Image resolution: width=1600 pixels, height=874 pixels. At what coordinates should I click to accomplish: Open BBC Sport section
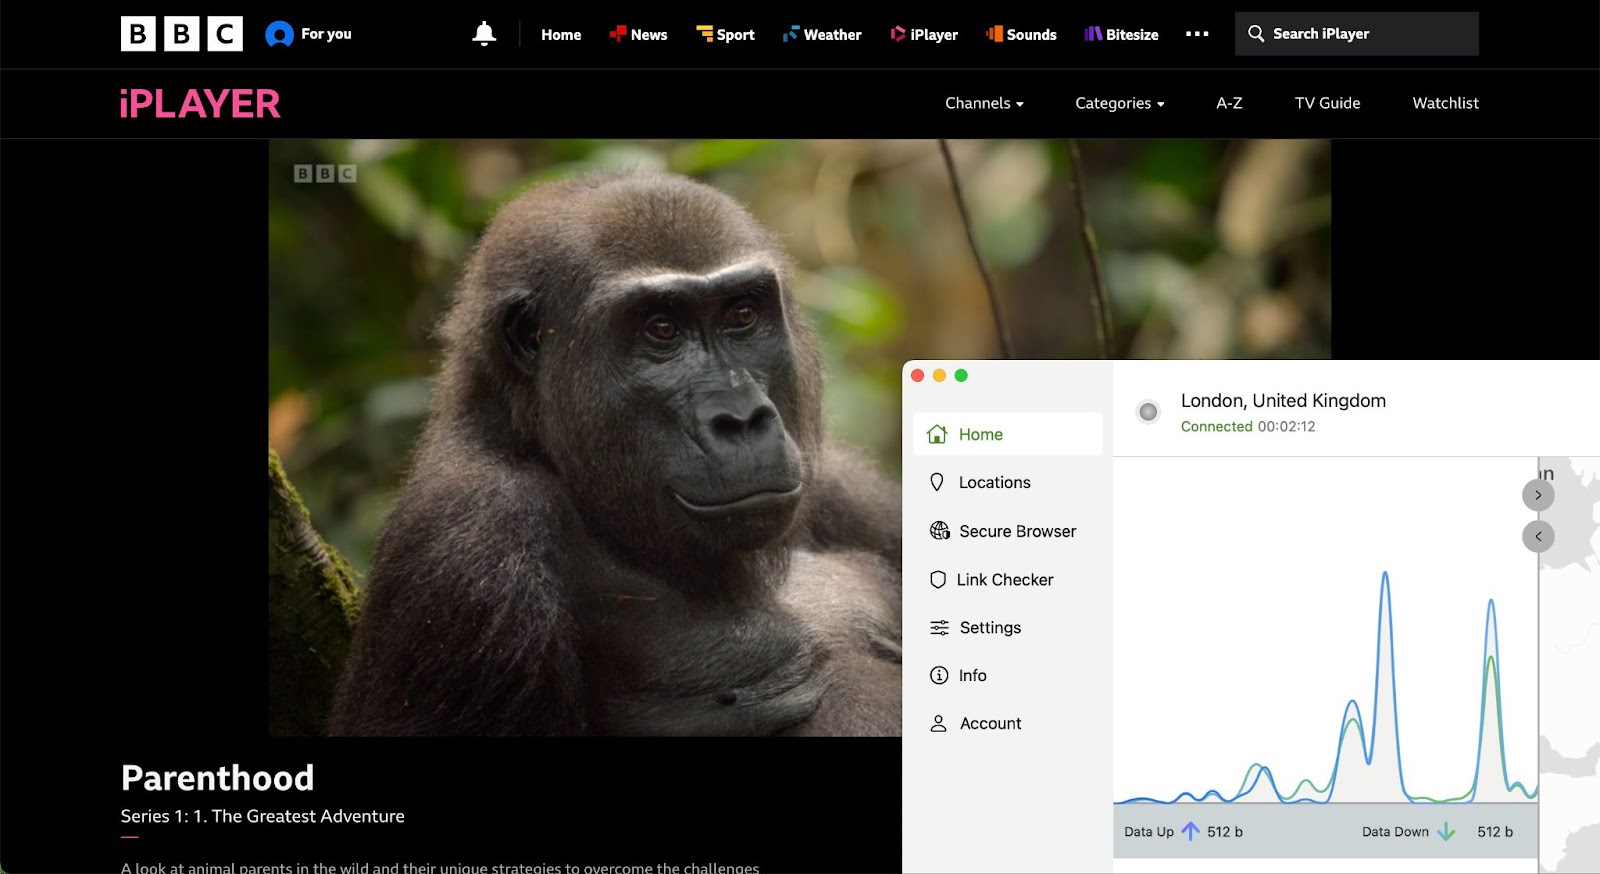click(x=725, y=34)
